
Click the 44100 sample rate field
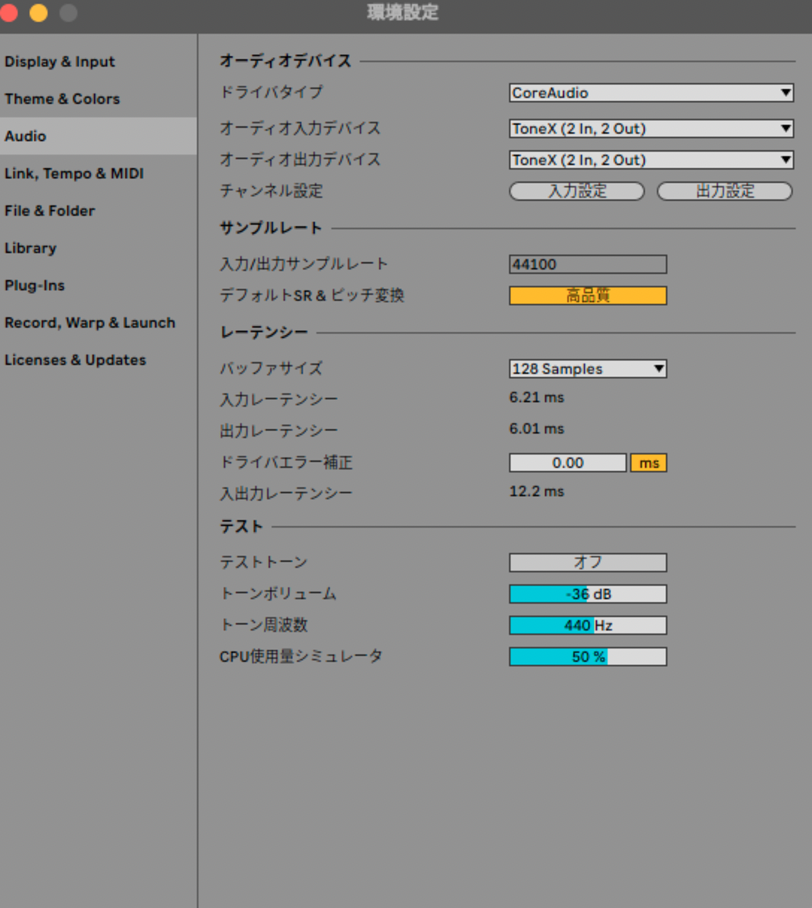click(x=587, y=265)
